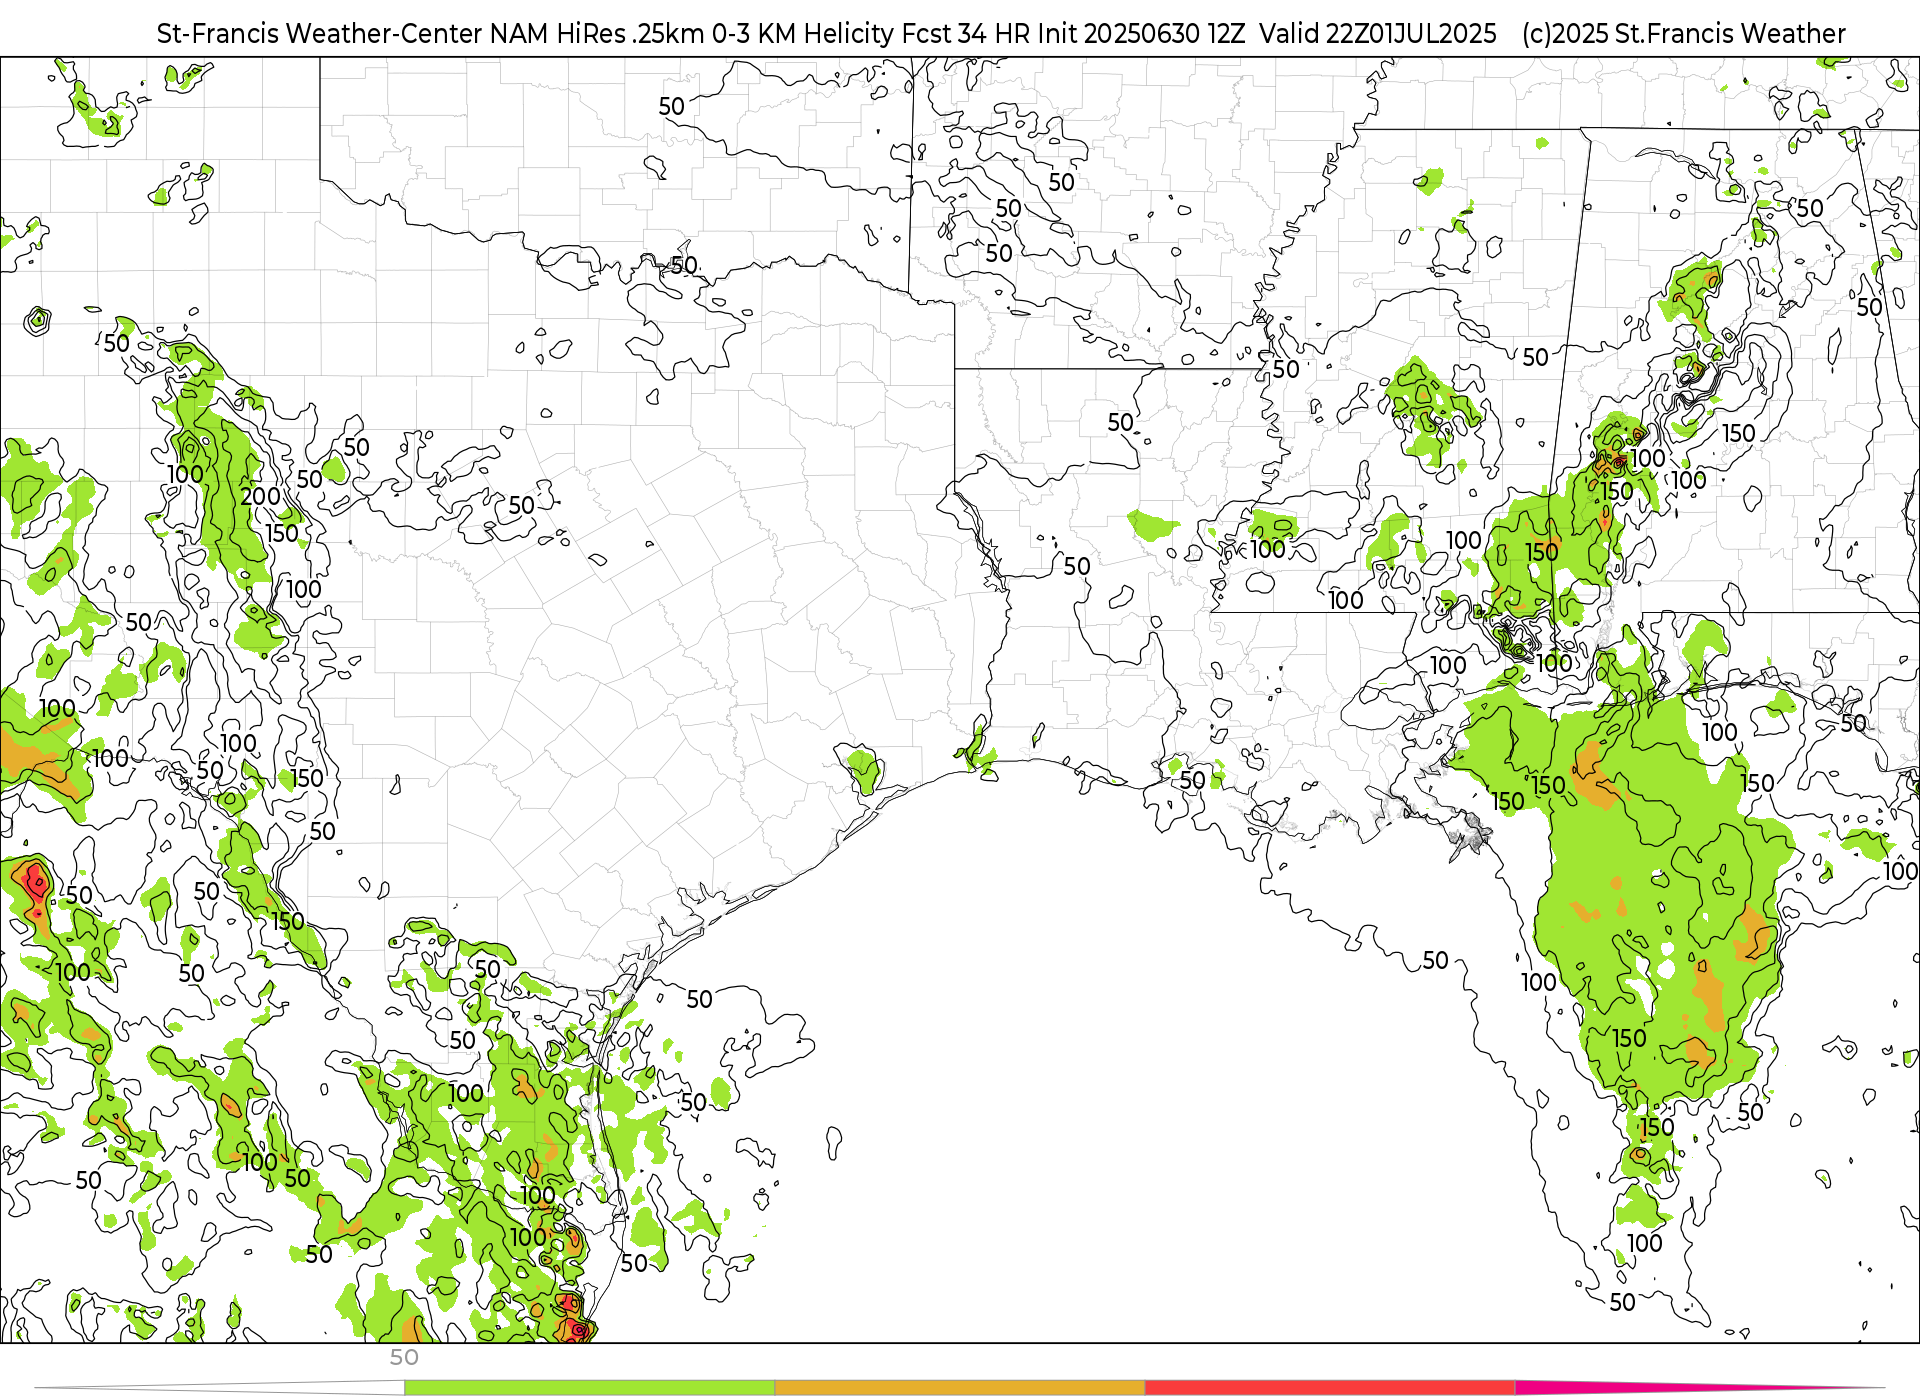Click the "Valid 22Z01JUL2025" text in the title
This screenshot has width=1920, height=1400.
(x=1378, y=34)
